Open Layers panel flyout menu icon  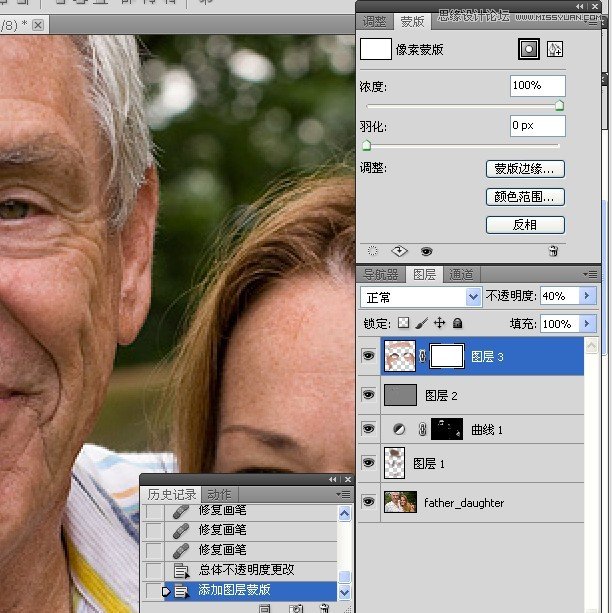tap(590, 274)
